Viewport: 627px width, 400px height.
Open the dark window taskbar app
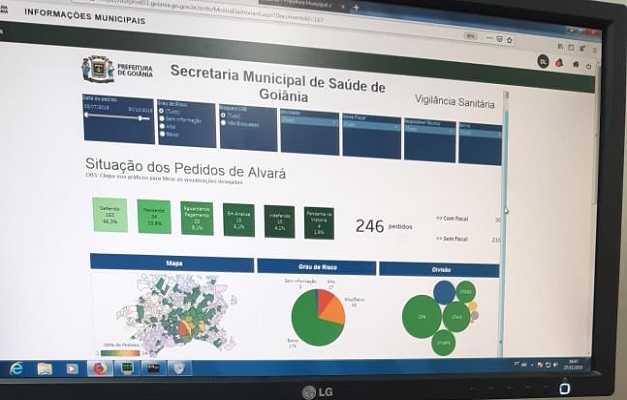click(x=154, y=368)
